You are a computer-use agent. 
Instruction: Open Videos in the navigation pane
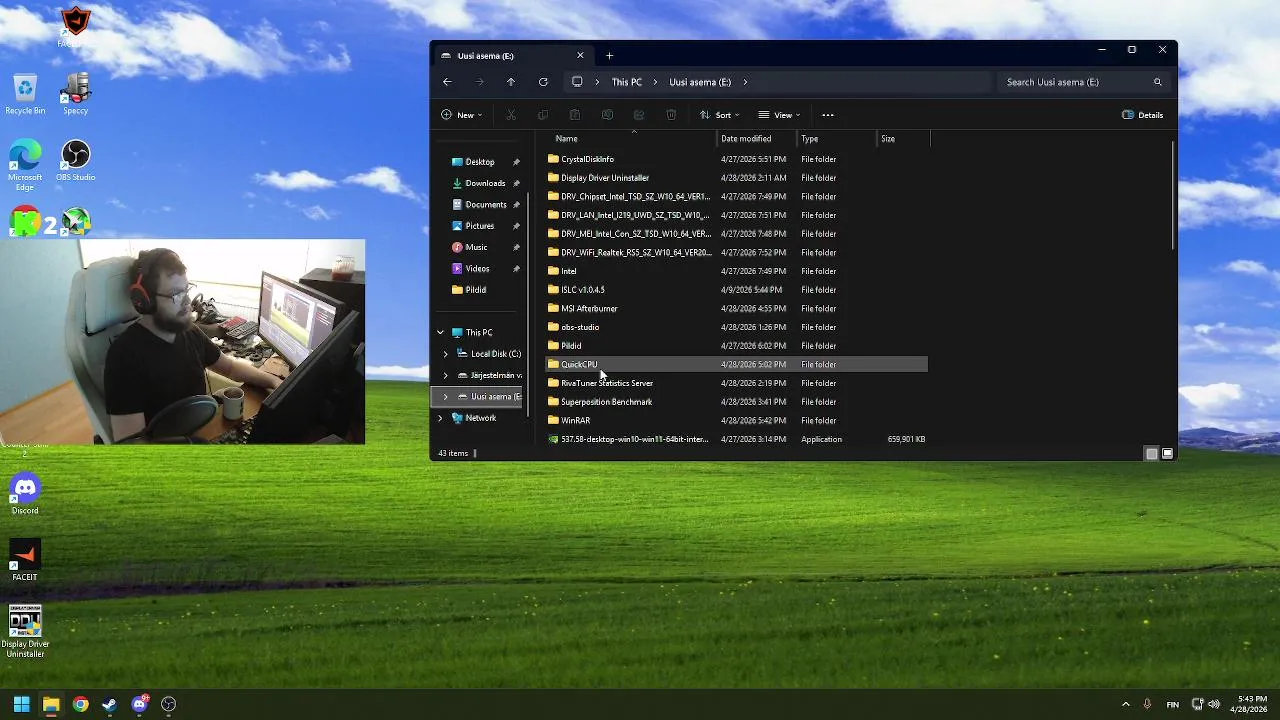click(x=477, y=269)
